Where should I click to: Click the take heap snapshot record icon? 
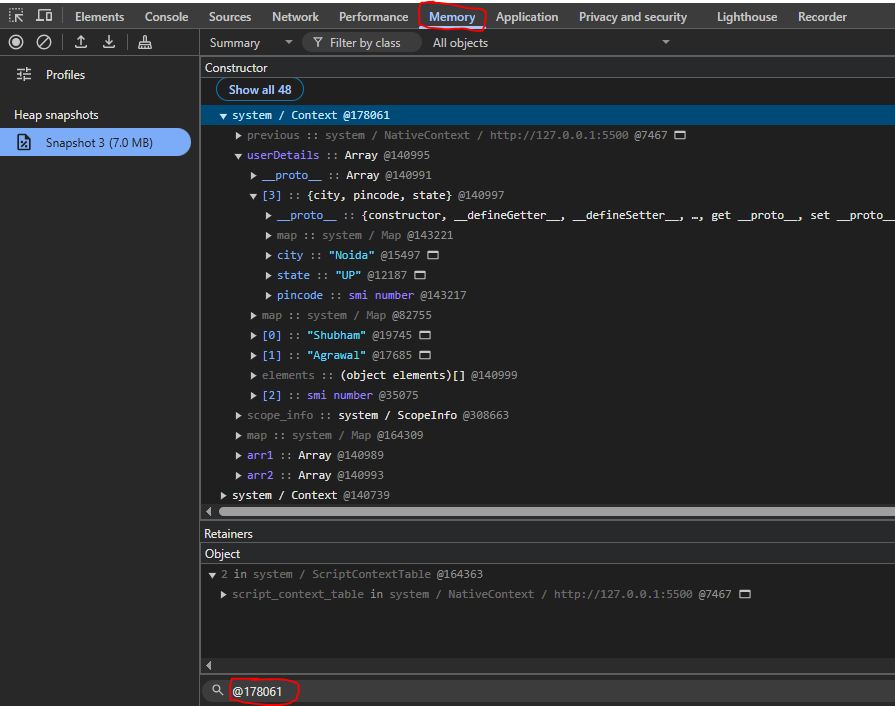pyautogui.click(x=16, y=42)
